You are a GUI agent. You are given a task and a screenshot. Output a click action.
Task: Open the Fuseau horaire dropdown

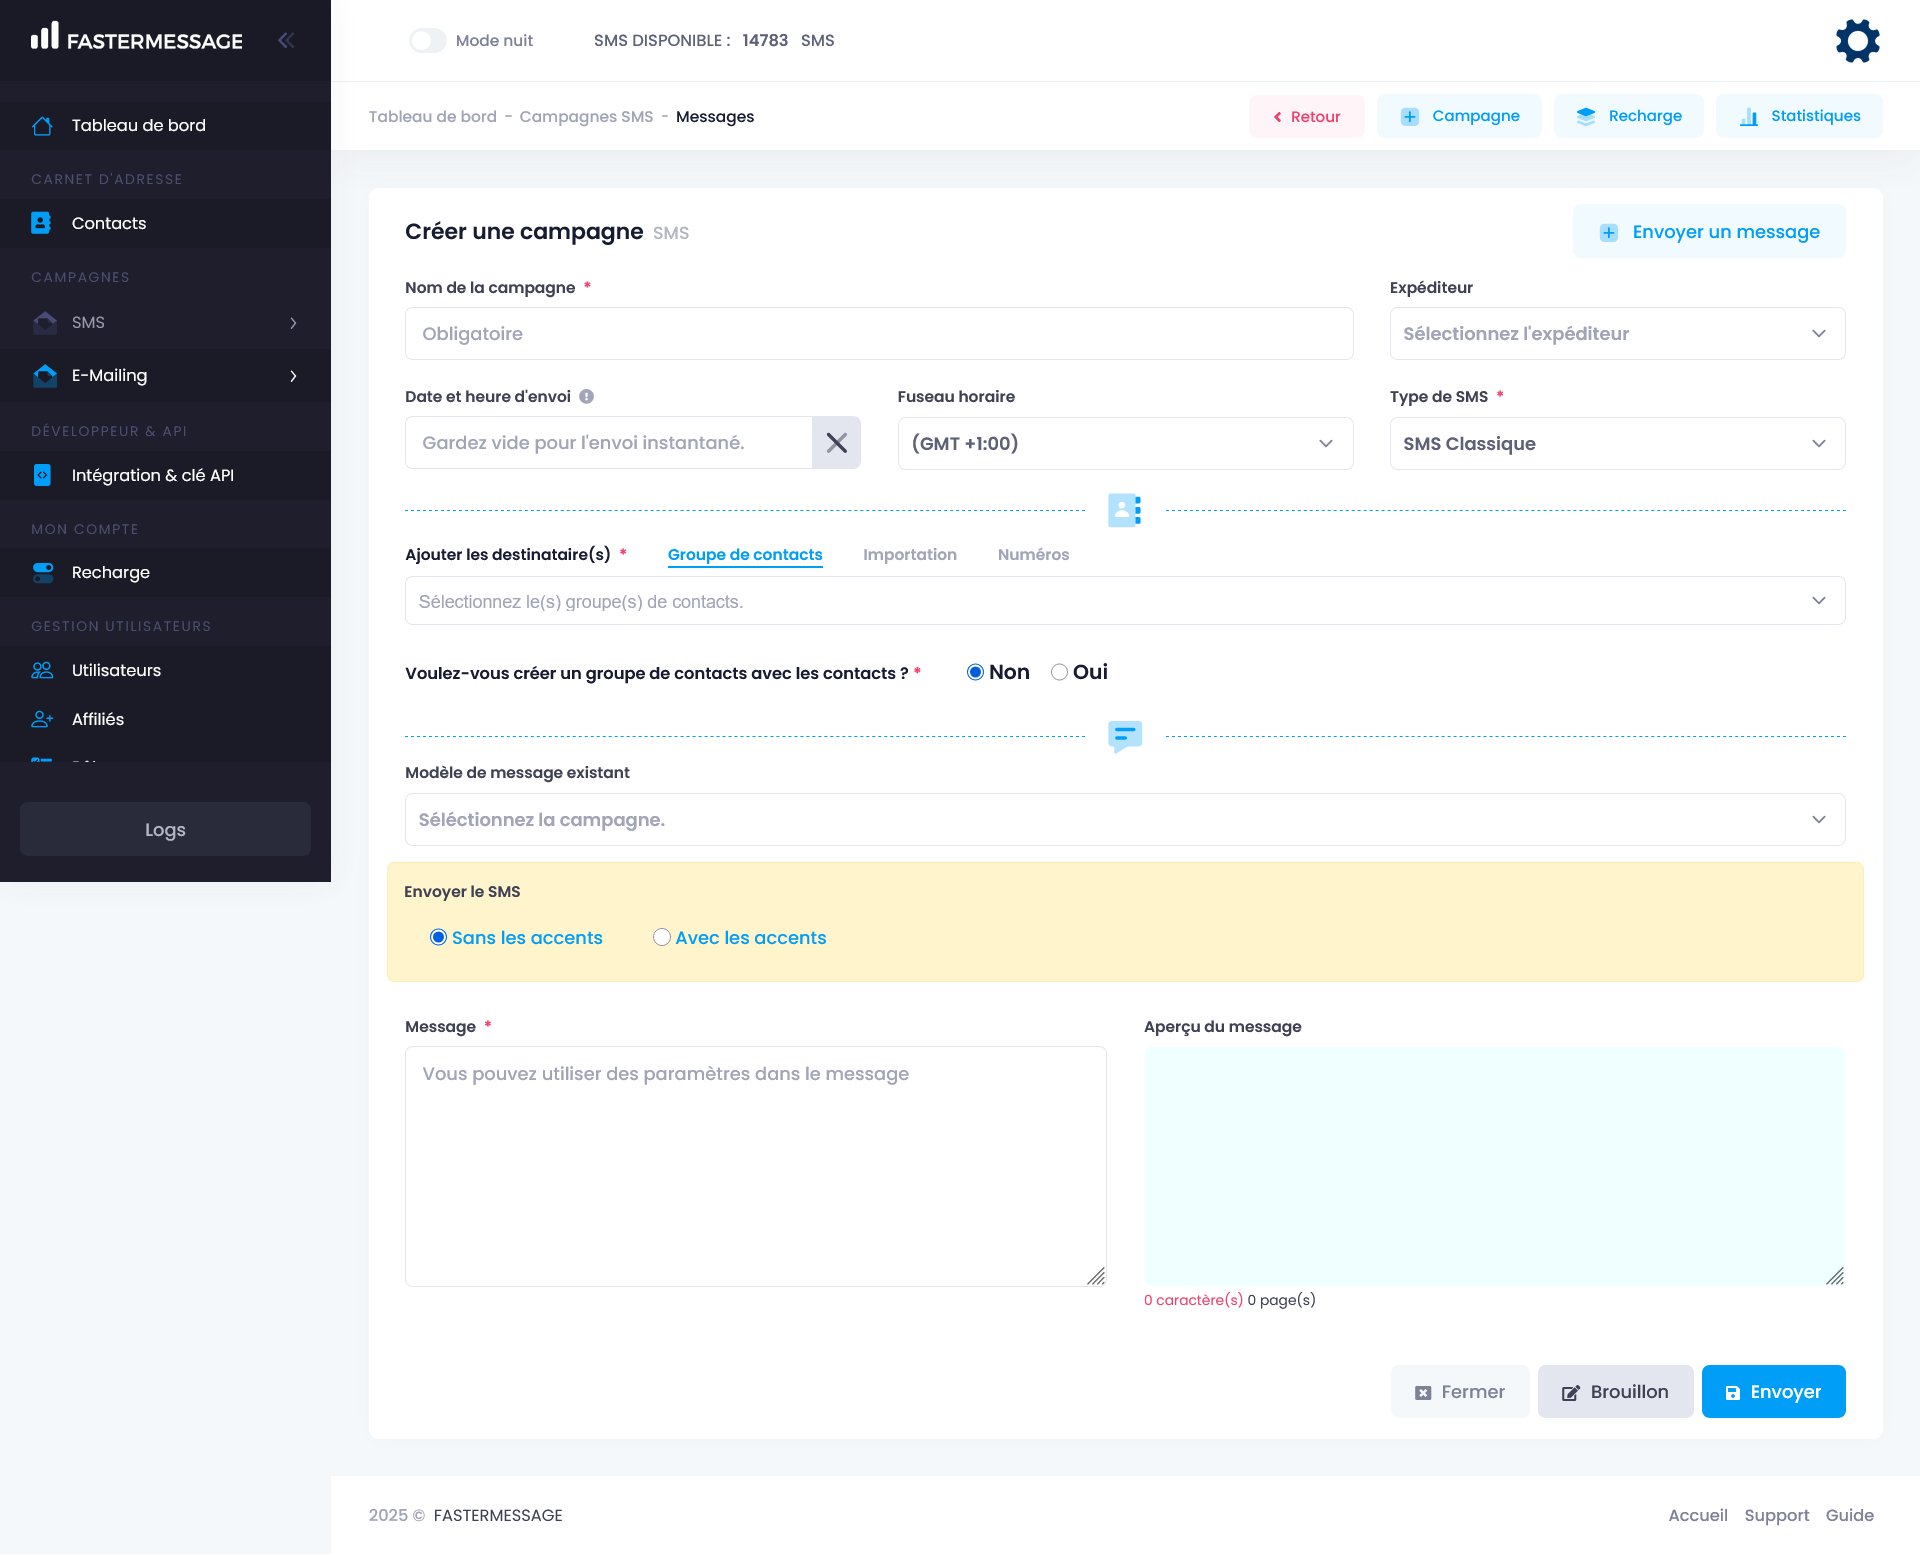1124,443
